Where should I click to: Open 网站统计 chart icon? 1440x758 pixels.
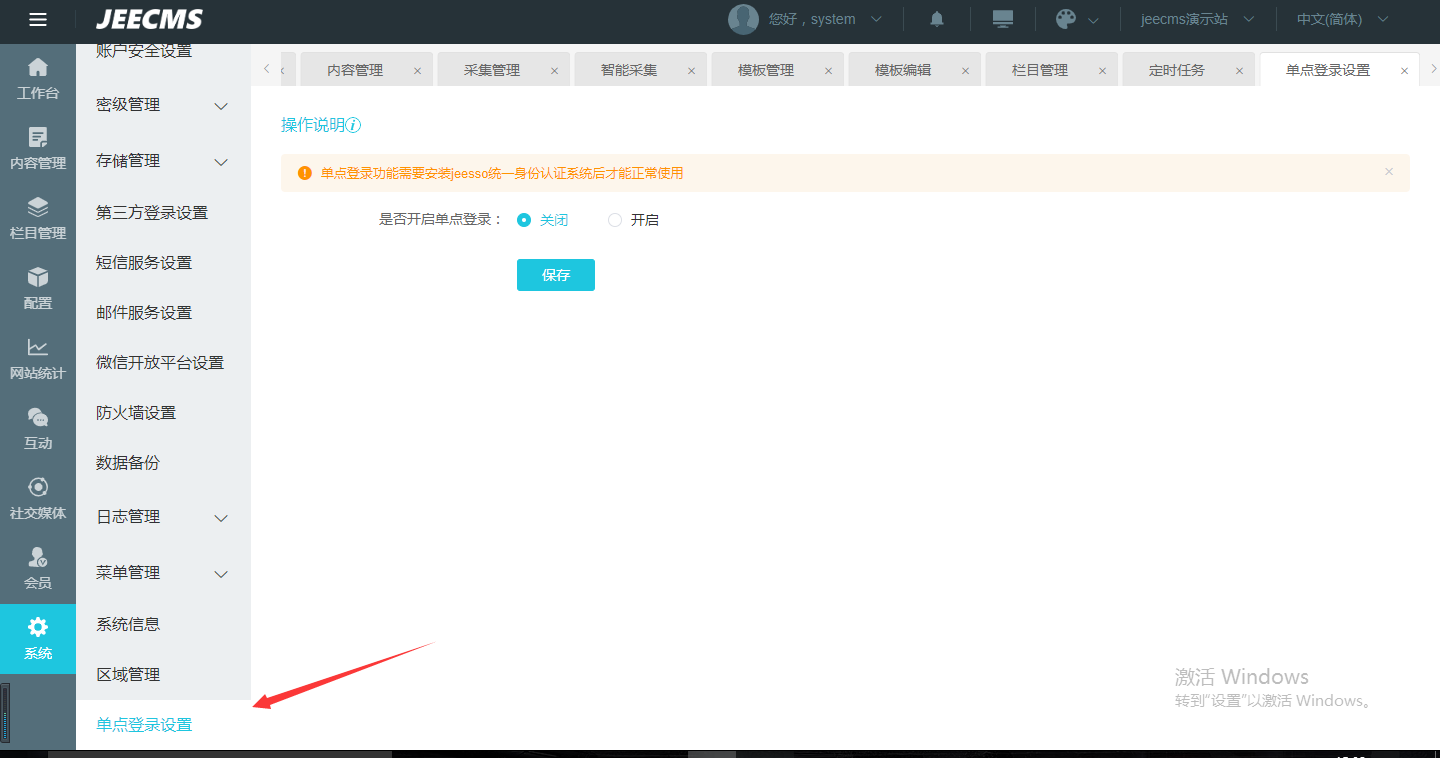[38, 358]
